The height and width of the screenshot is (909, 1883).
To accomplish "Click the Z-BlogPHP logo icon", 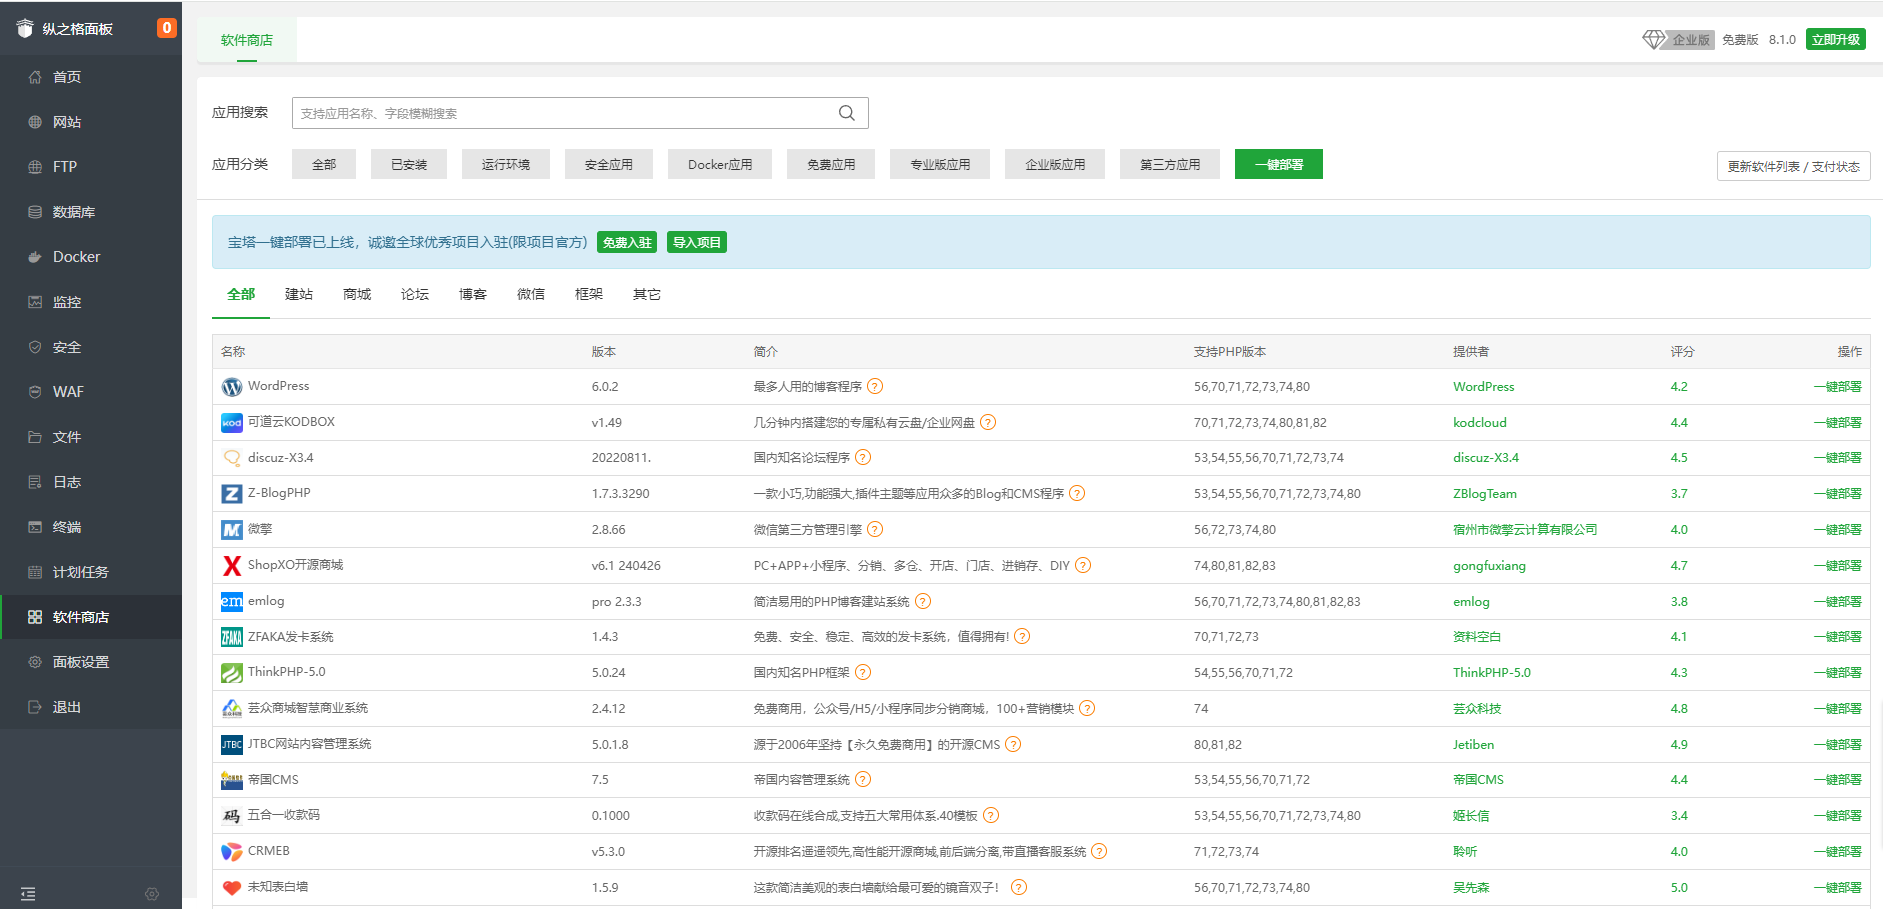I will [x=232, y=494].
